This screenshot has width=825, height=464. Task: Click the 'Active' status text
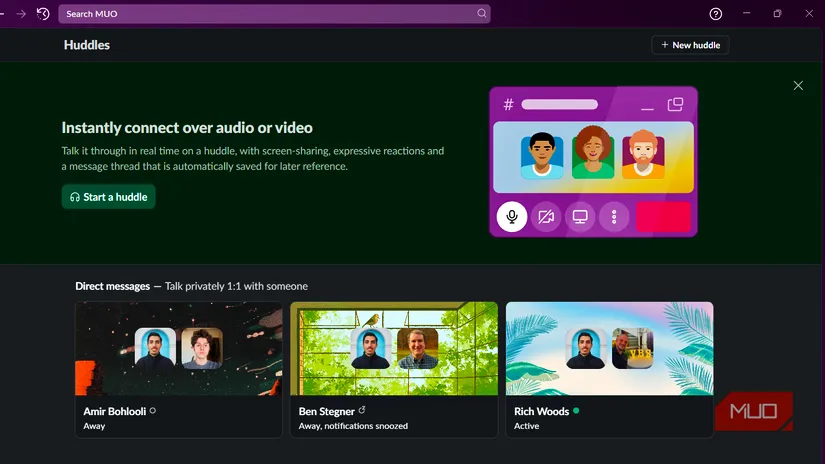pyautogui.click(x=527, y=426)
